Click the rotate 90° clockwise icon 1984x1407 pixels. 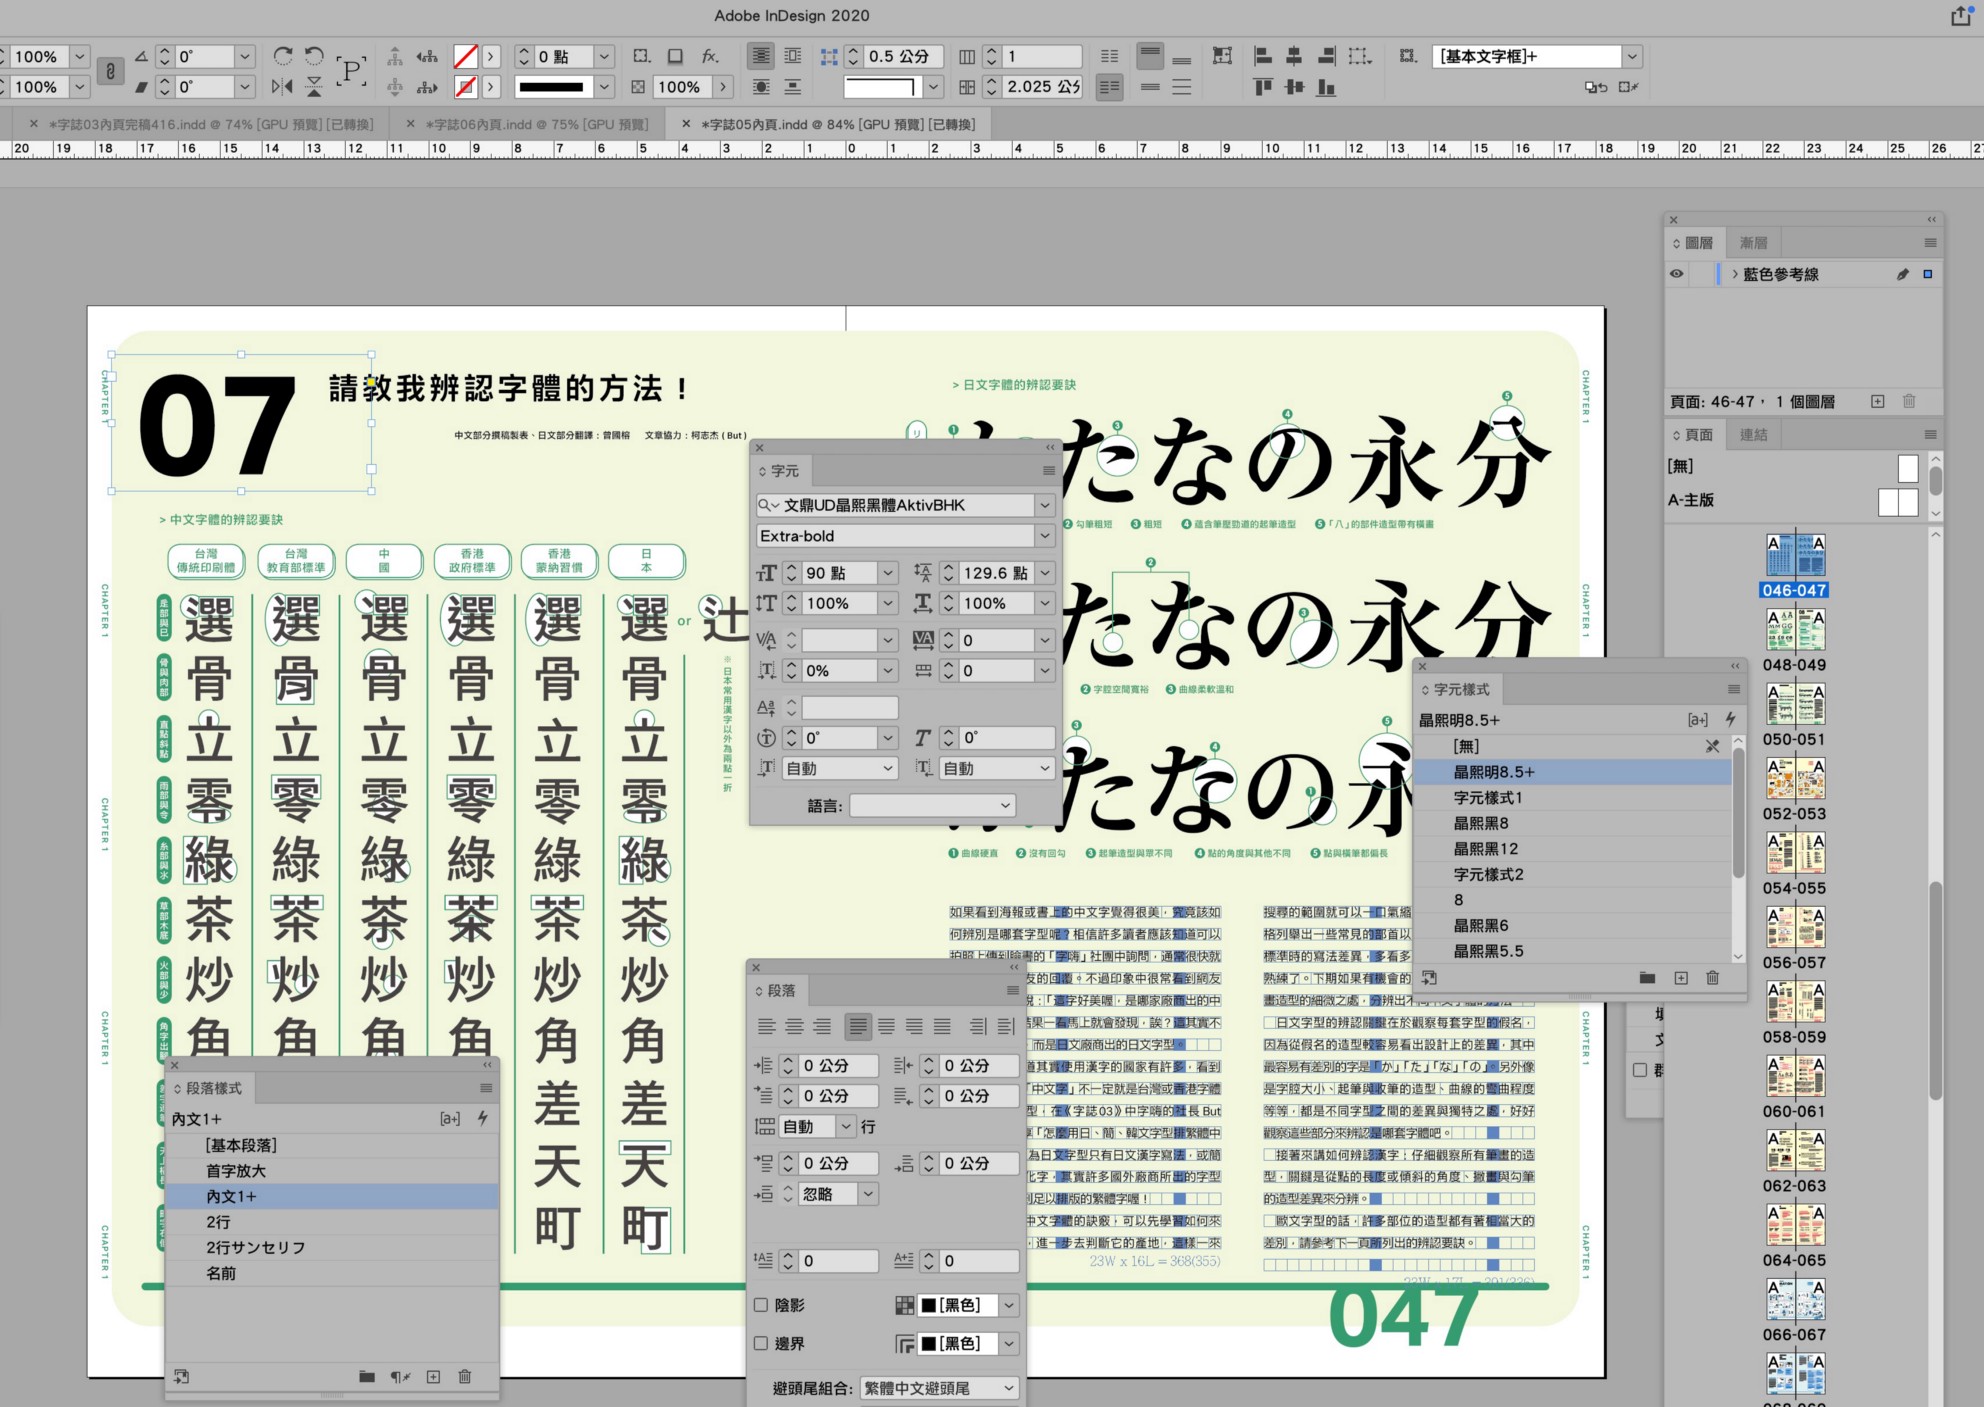pos(283,56)
